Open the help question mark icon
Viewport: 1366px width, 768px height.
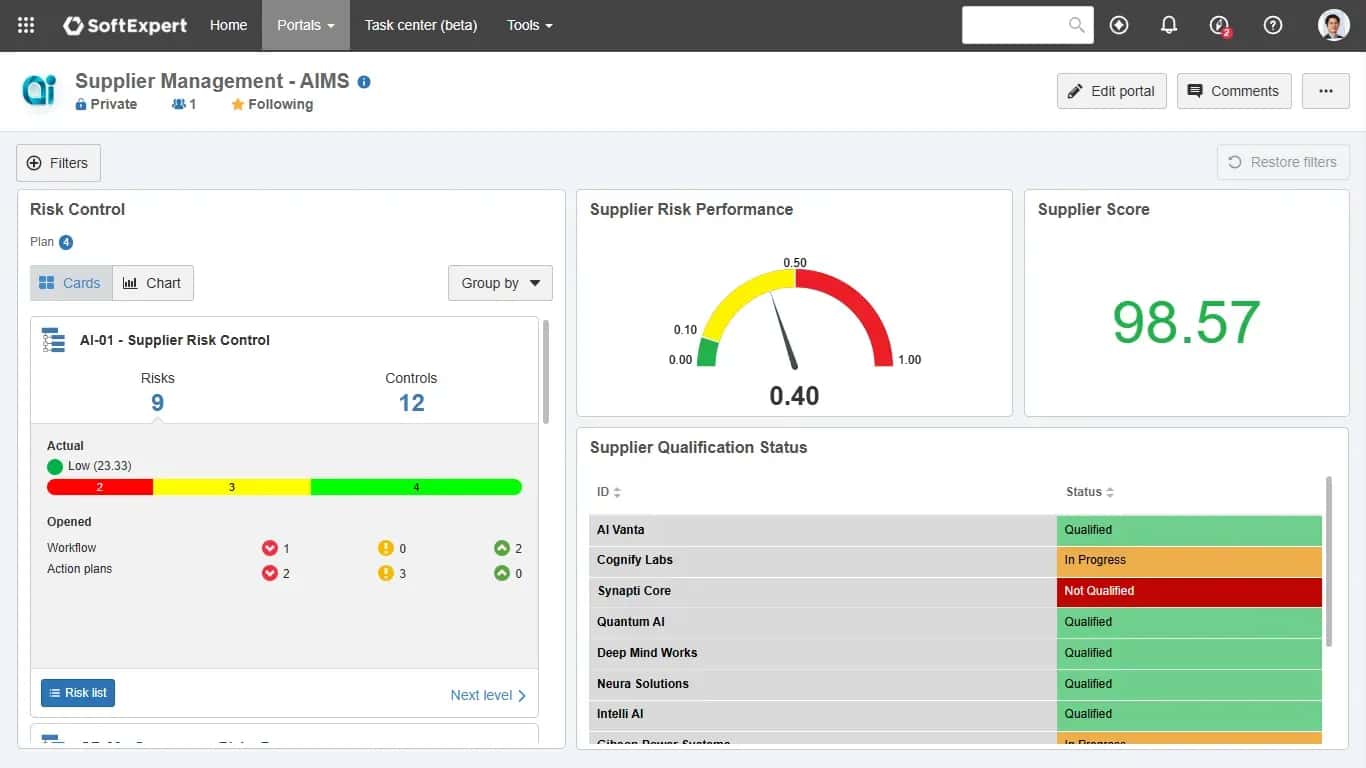coord(1273,26)
